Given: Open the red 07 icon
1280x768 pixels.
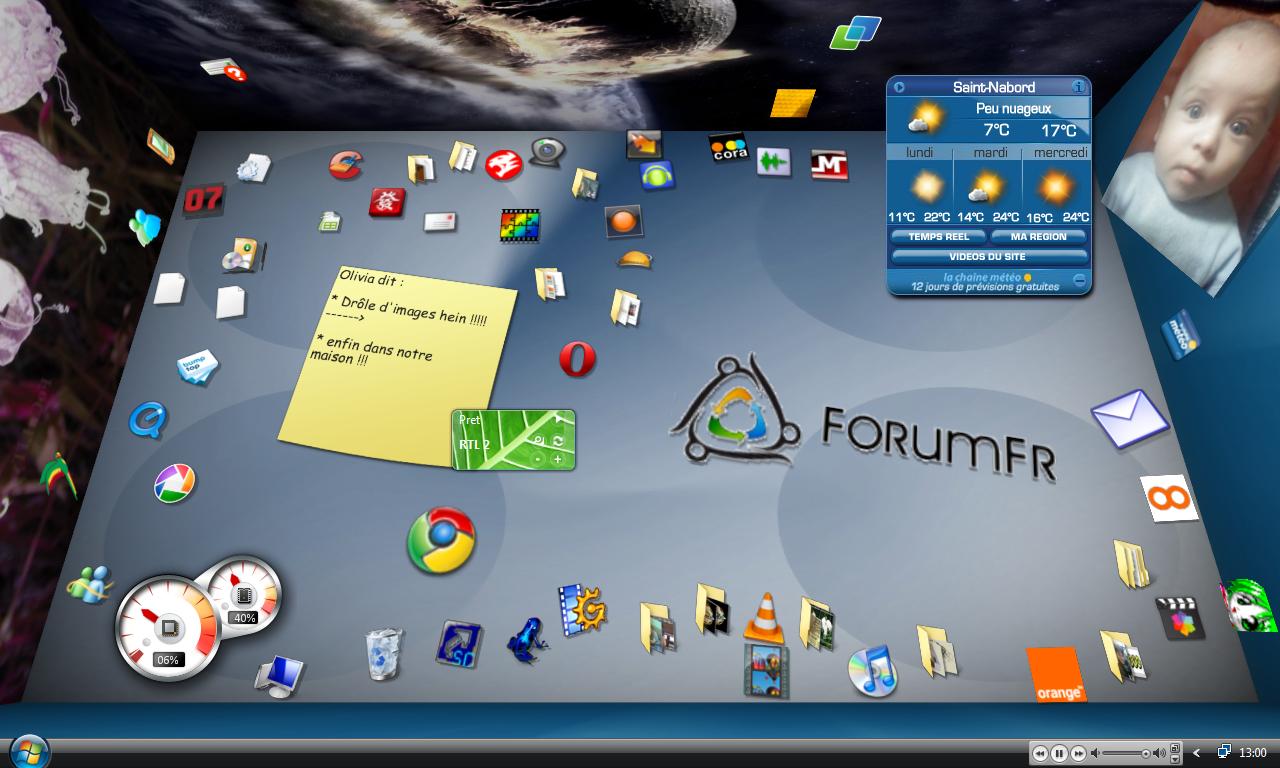Looking at the screenshot, I should point(203,199).
